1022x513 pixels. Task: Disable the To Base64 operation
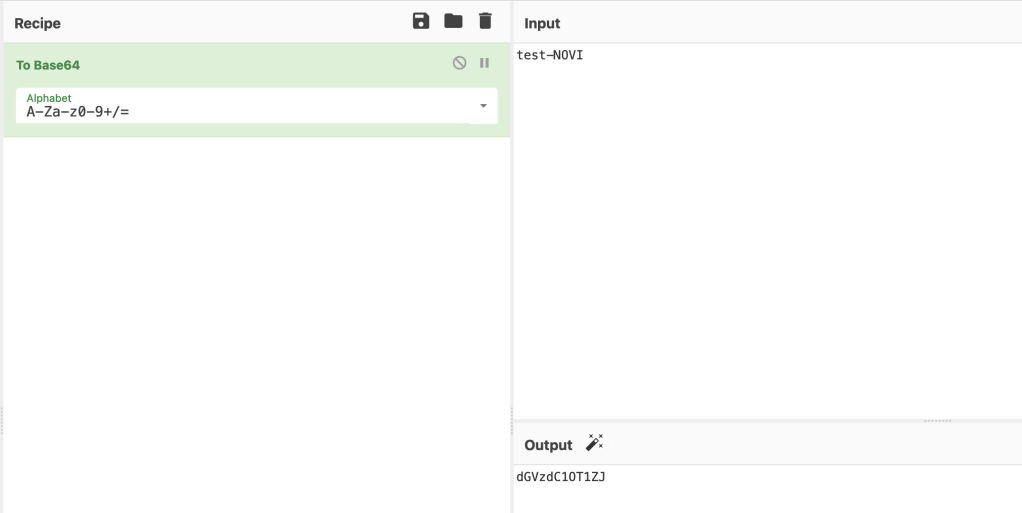coord(459,63)
